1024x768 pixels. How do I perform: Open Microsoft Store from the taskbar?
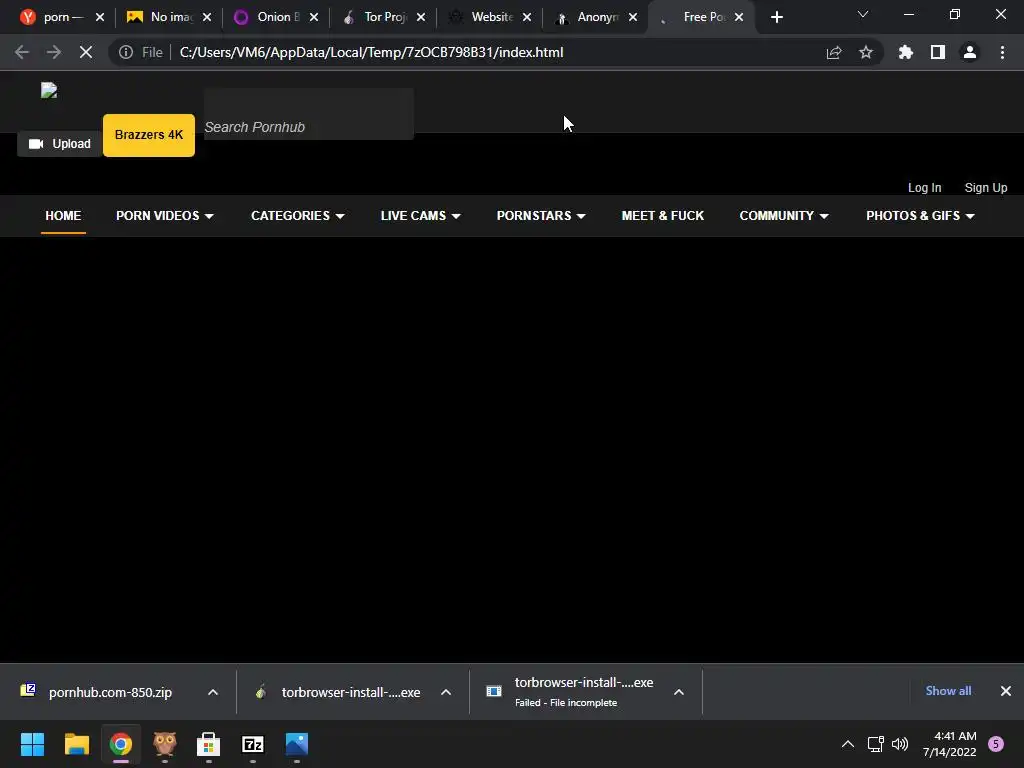pyautogui.click(x=208, y=744)
